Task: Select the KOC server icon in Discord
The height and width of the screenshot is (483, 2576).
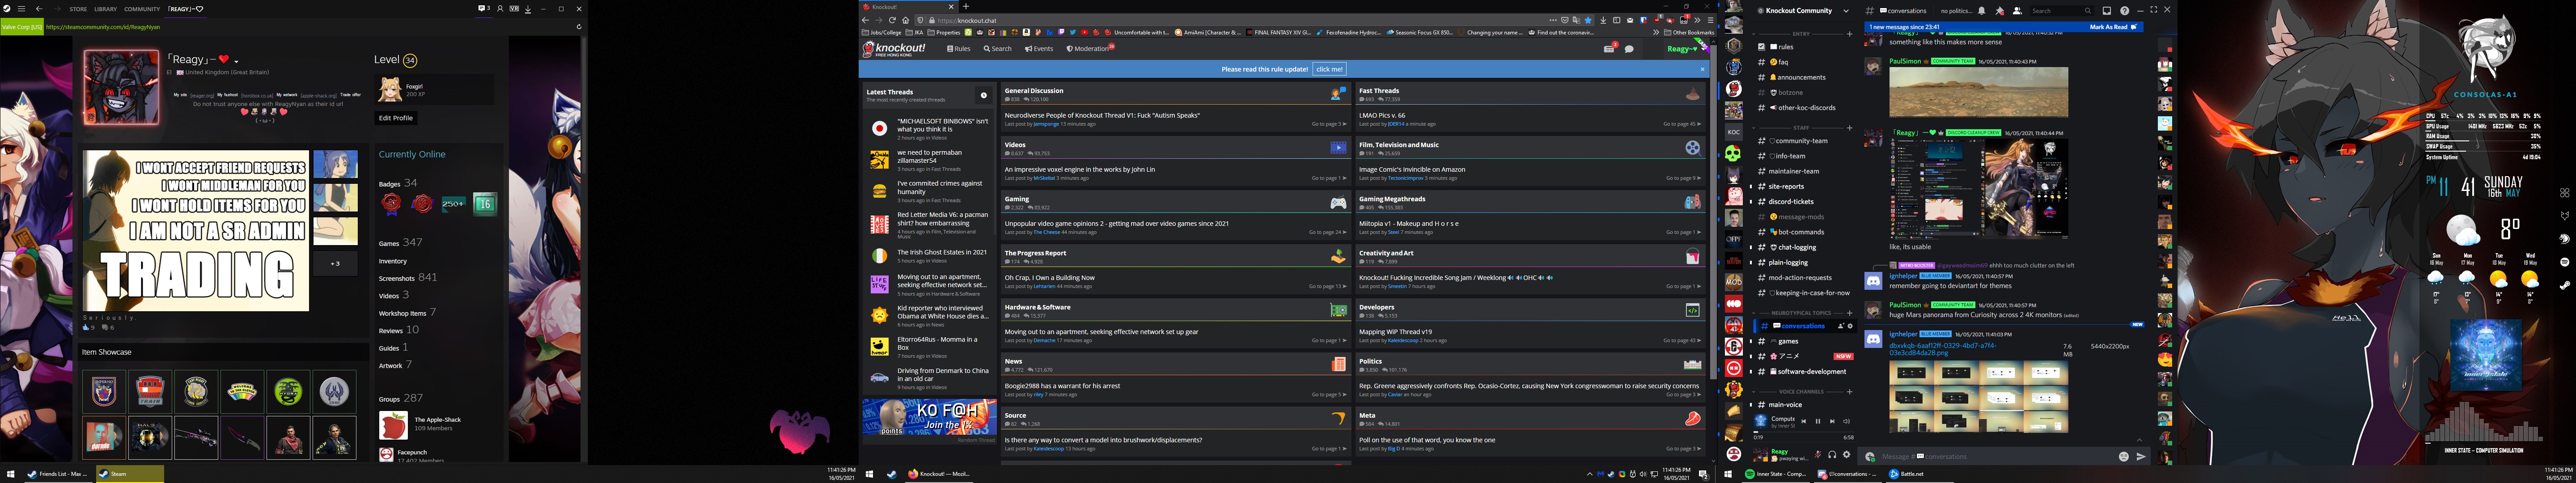Action: click(1734, 132)
